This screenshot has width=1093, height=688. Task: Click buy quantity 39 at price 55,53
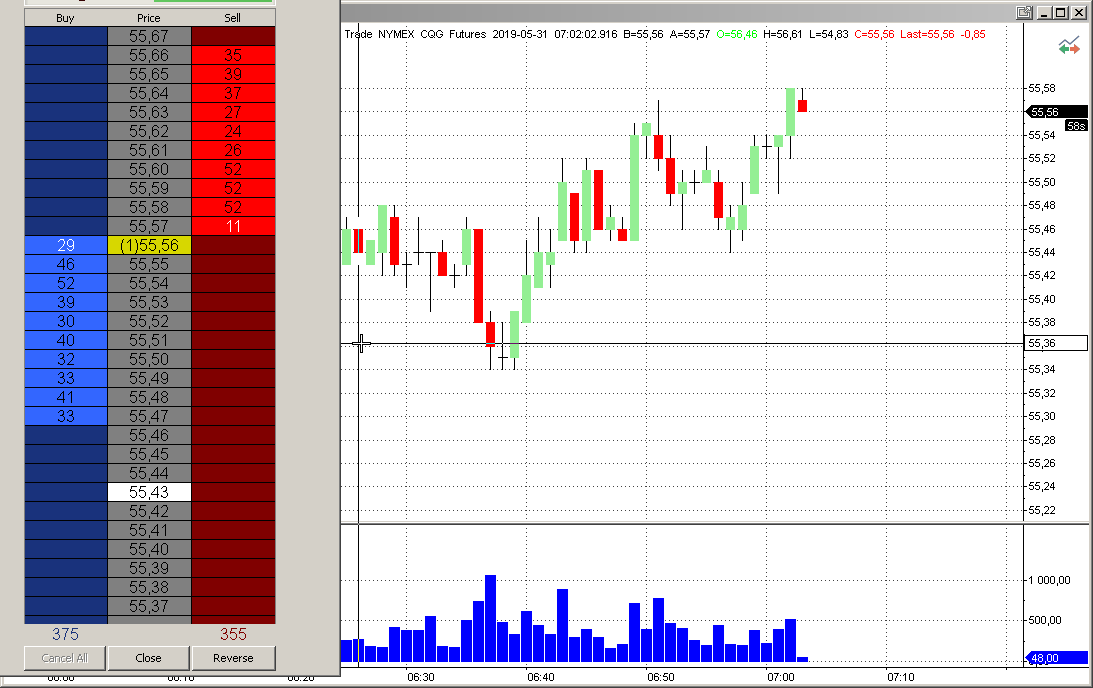[x=66, y=303]
